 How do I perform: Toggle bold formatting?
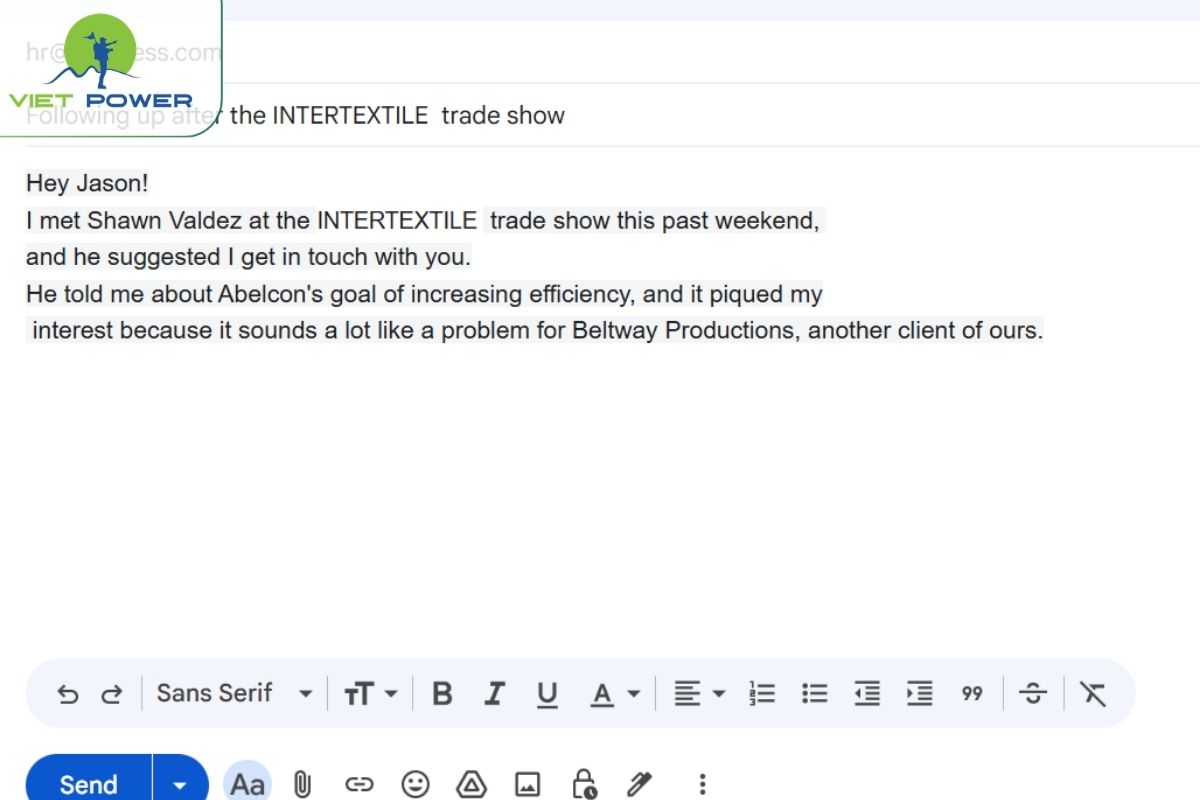[x=442, y=694]
